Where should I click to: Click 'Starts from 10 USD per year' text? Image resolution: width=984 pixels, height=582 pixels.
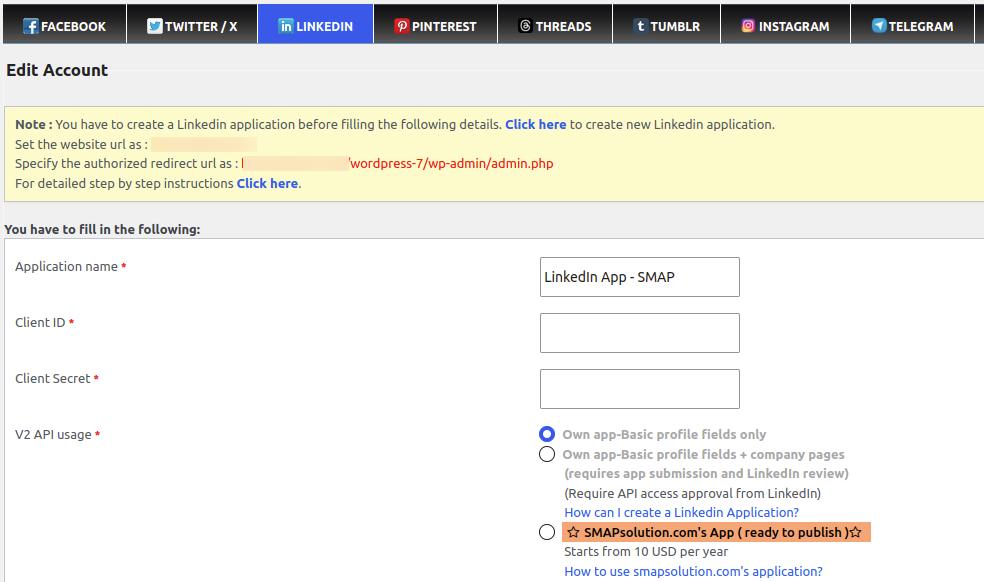pyautogui.click(x=646, y=551)
